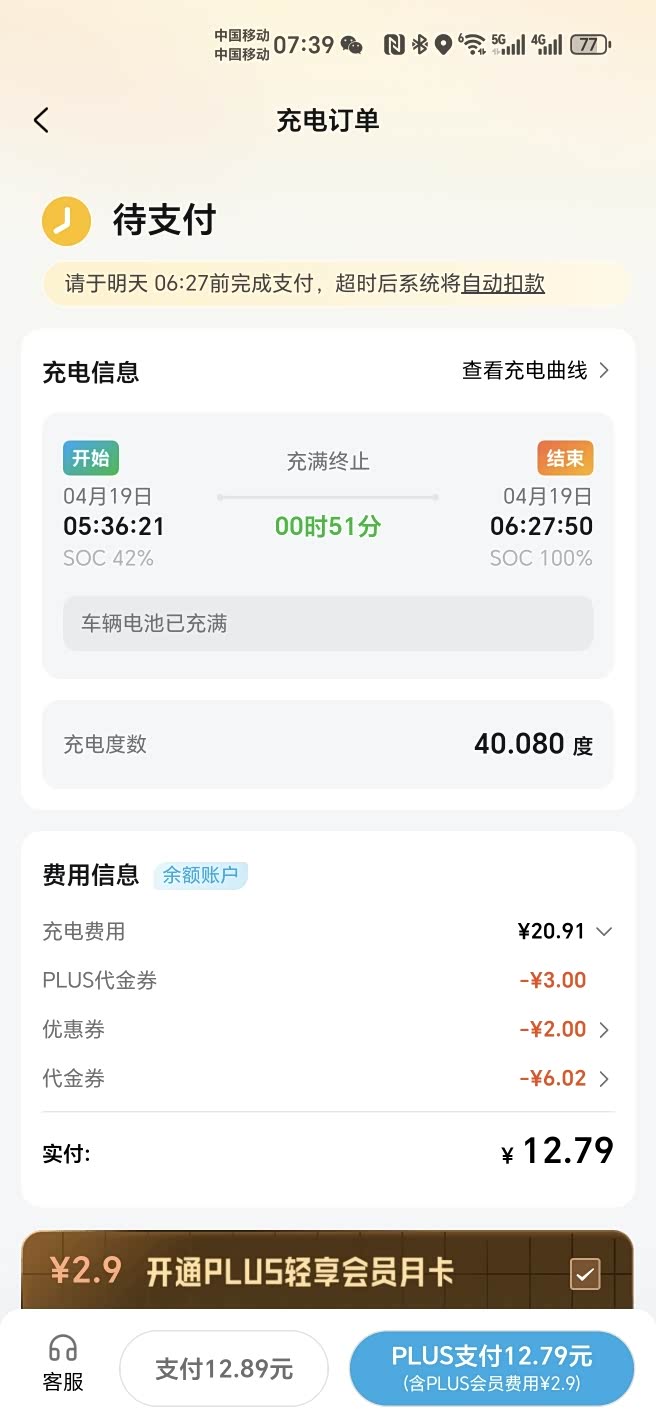The width and height of the screenshot is (656, 1424).
Task: Tap the auto-deduction underlined link
Action: click(503, 284)
